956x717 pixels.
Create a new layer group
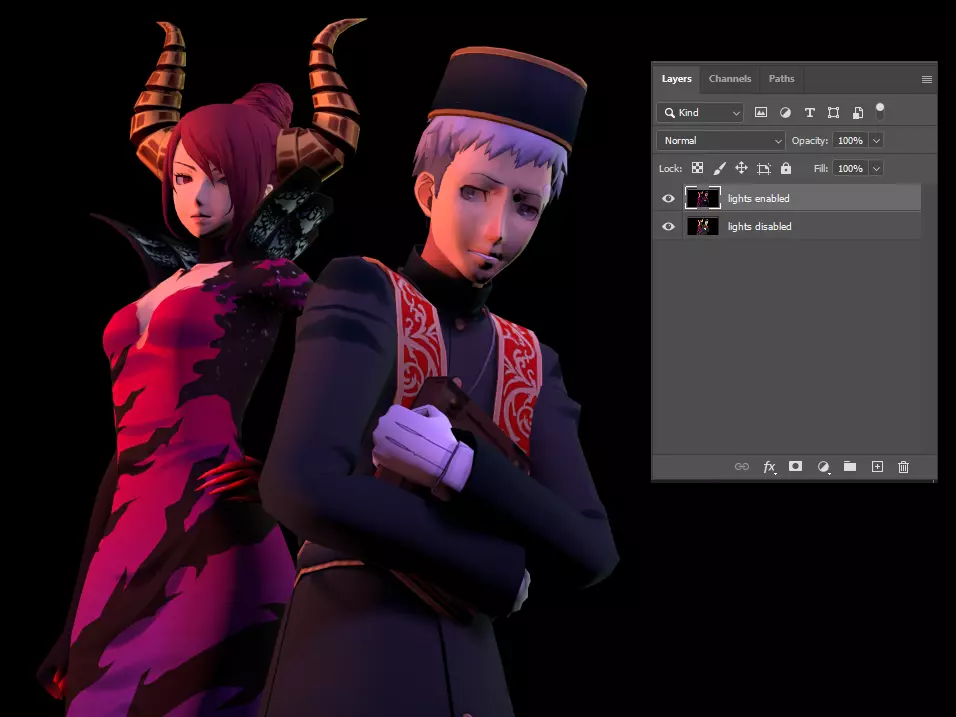coord(850,466)
